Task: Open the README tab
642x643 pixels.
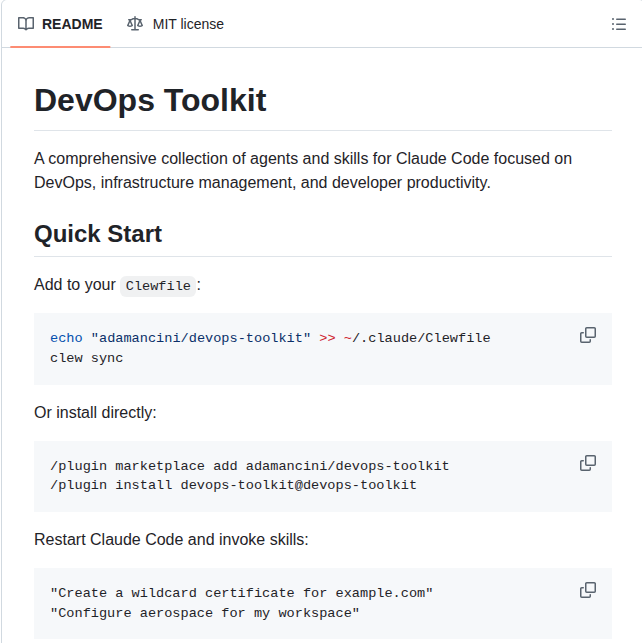Action: click(60, 24)
